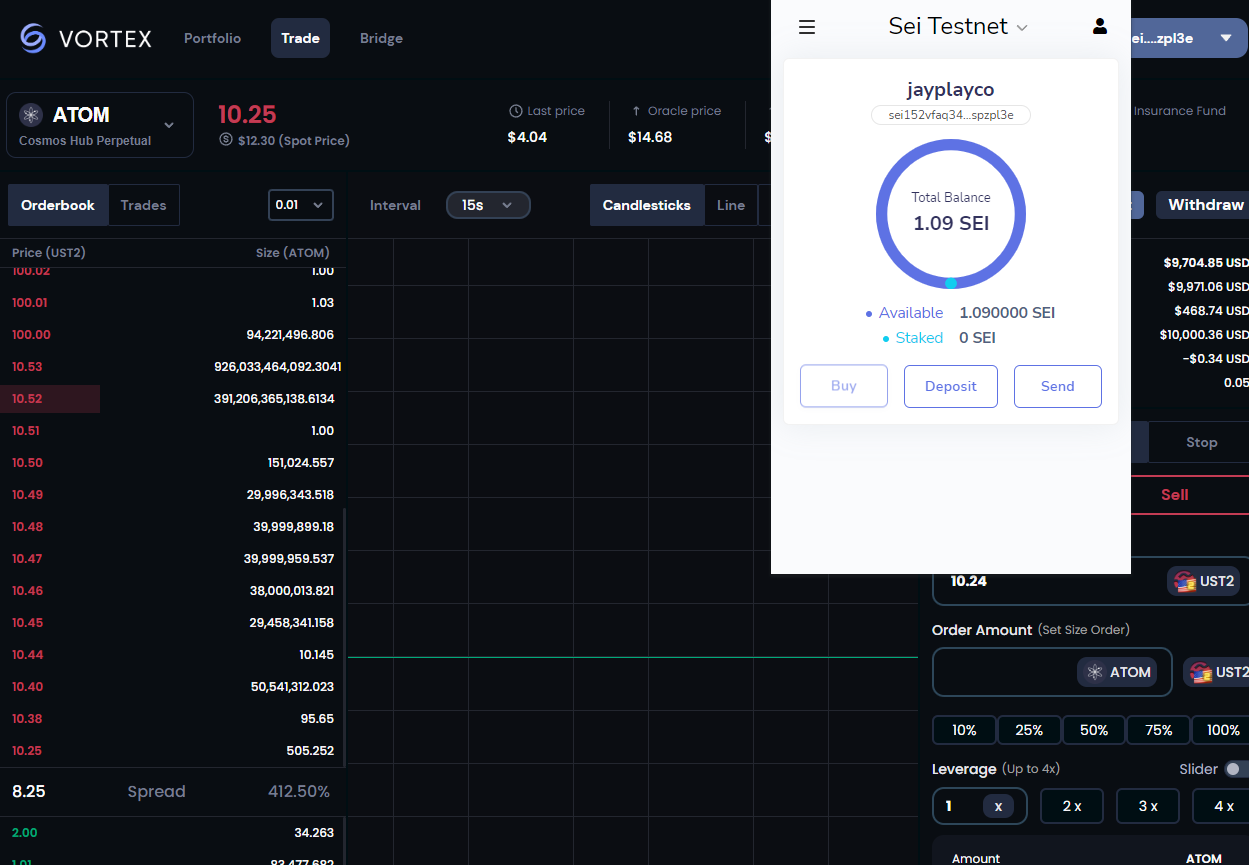The width and height of the screenshot is (1249, 865).
Task: Click the ATOM token icon in market selector
Action: [x=31, y=115]
